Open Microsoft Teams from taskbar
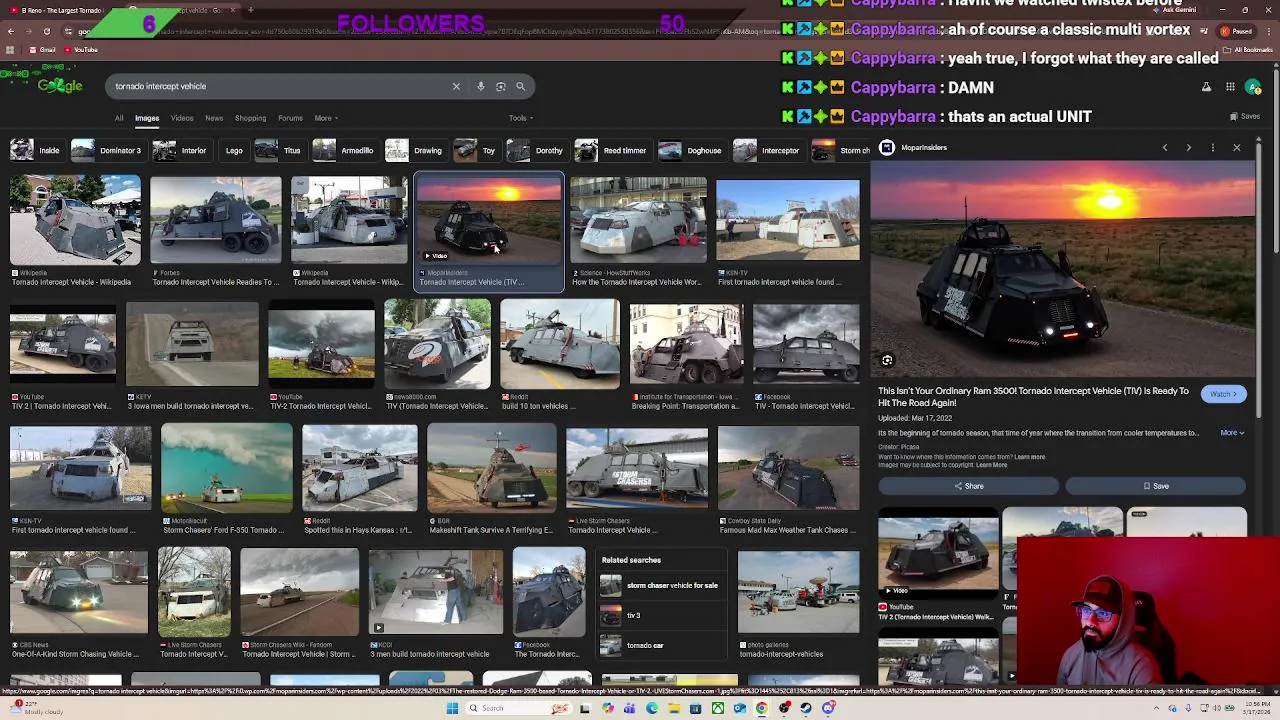This screenshot has height=720, width=1280. (630, 708)
